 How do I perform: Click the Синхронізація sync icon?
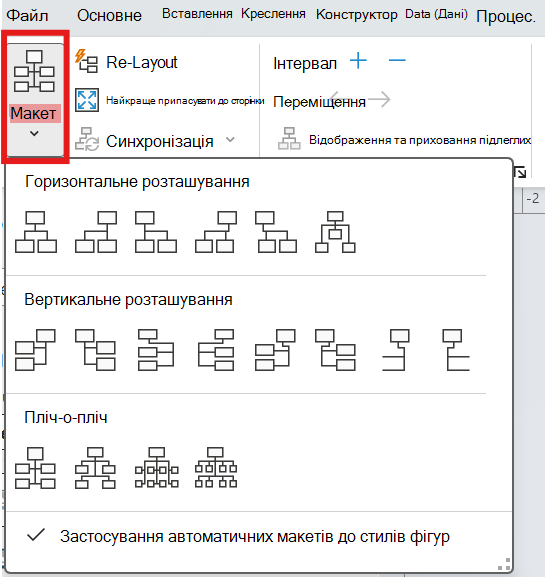tap(87, 139)
